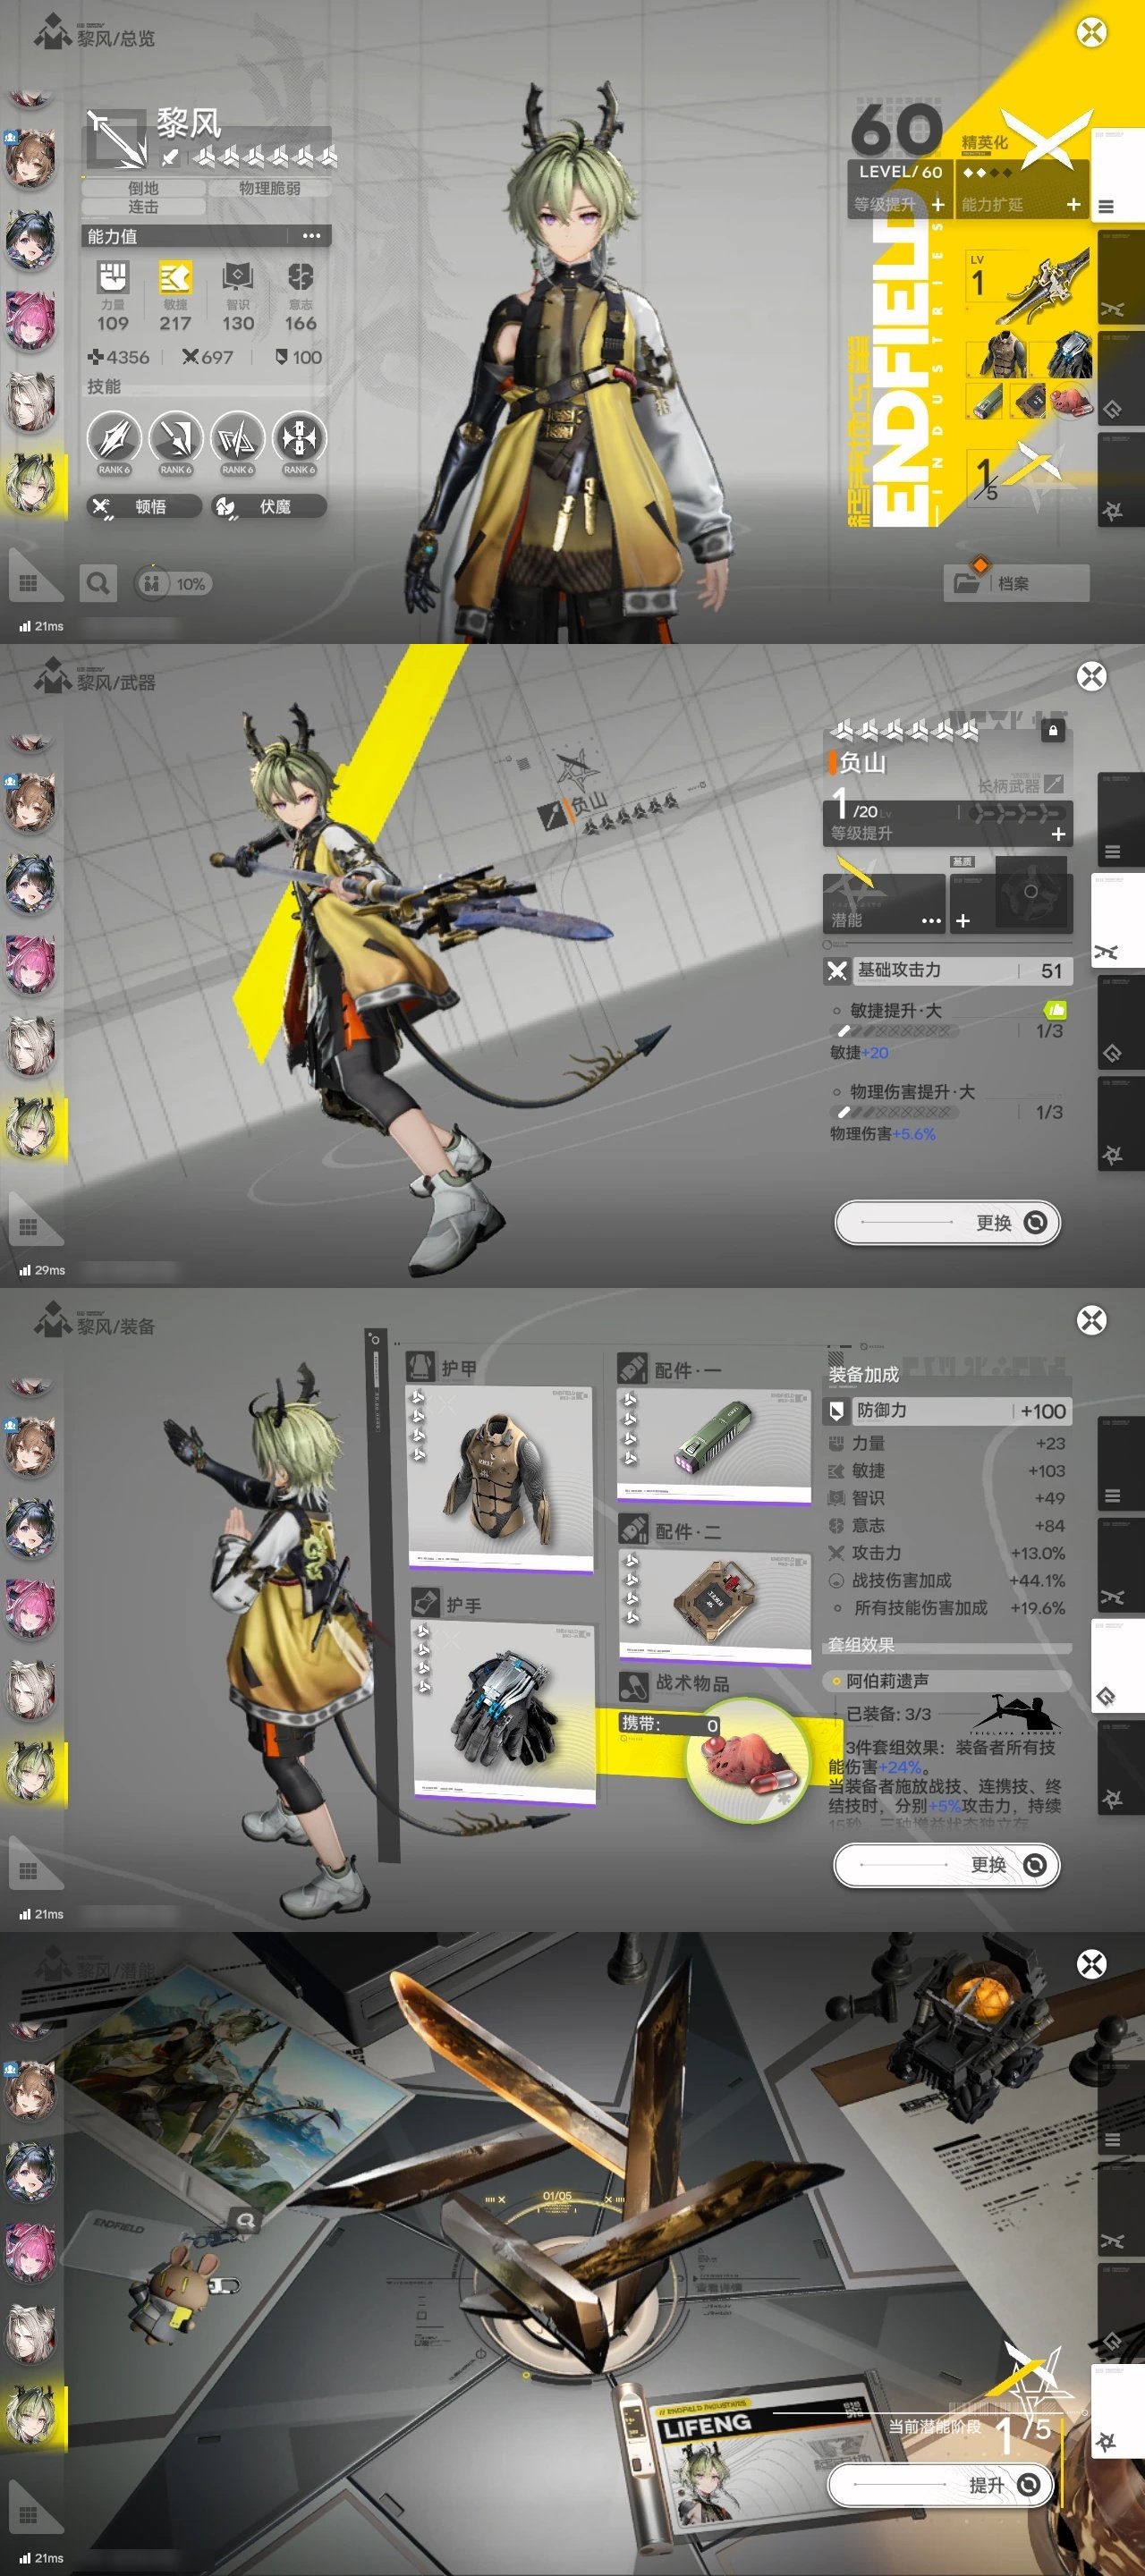The image size is (1145, 2576).
Task: Click the 敏捷 agility stat icon
Action: coord(175,278)
